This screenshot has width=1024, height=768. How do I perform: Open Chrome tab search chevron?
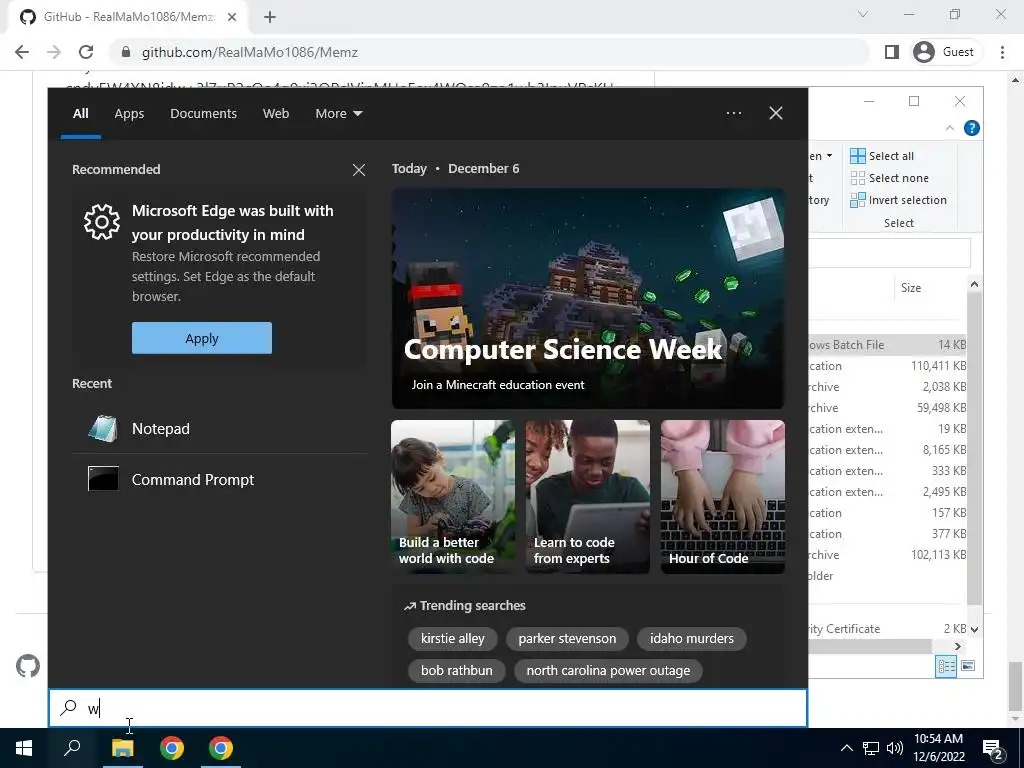[x=863, y=14]
